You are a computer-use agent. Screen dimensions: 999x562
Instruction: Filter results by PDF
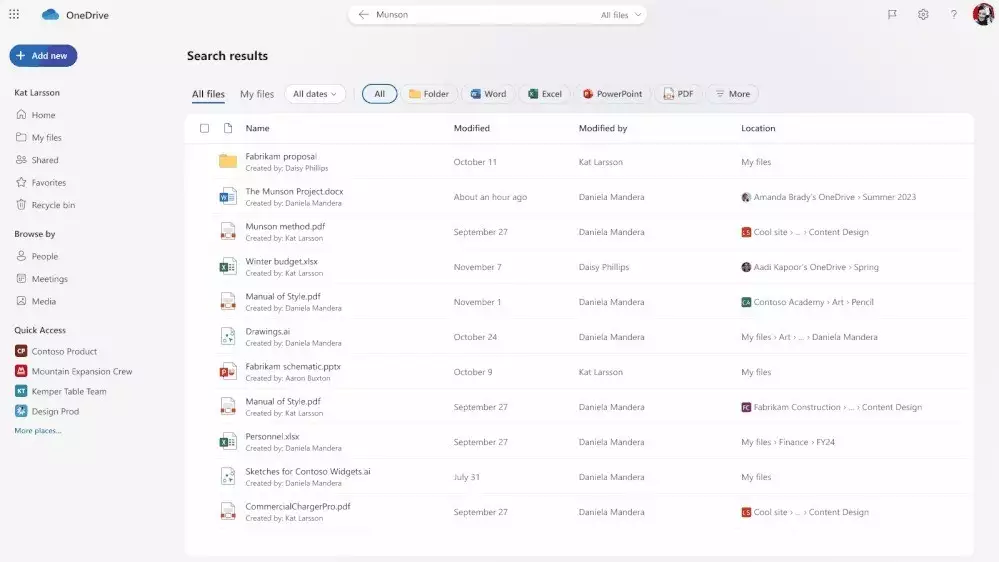(x=679, y=94)
